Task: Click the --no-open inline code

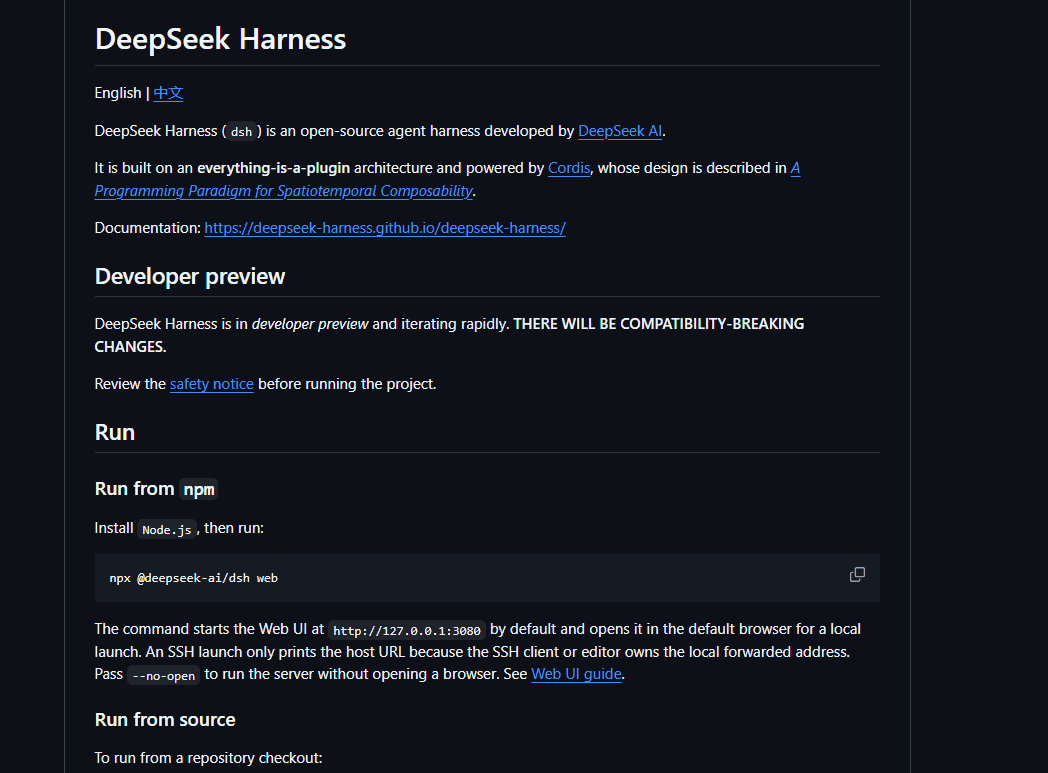Action: click(164, 675)
